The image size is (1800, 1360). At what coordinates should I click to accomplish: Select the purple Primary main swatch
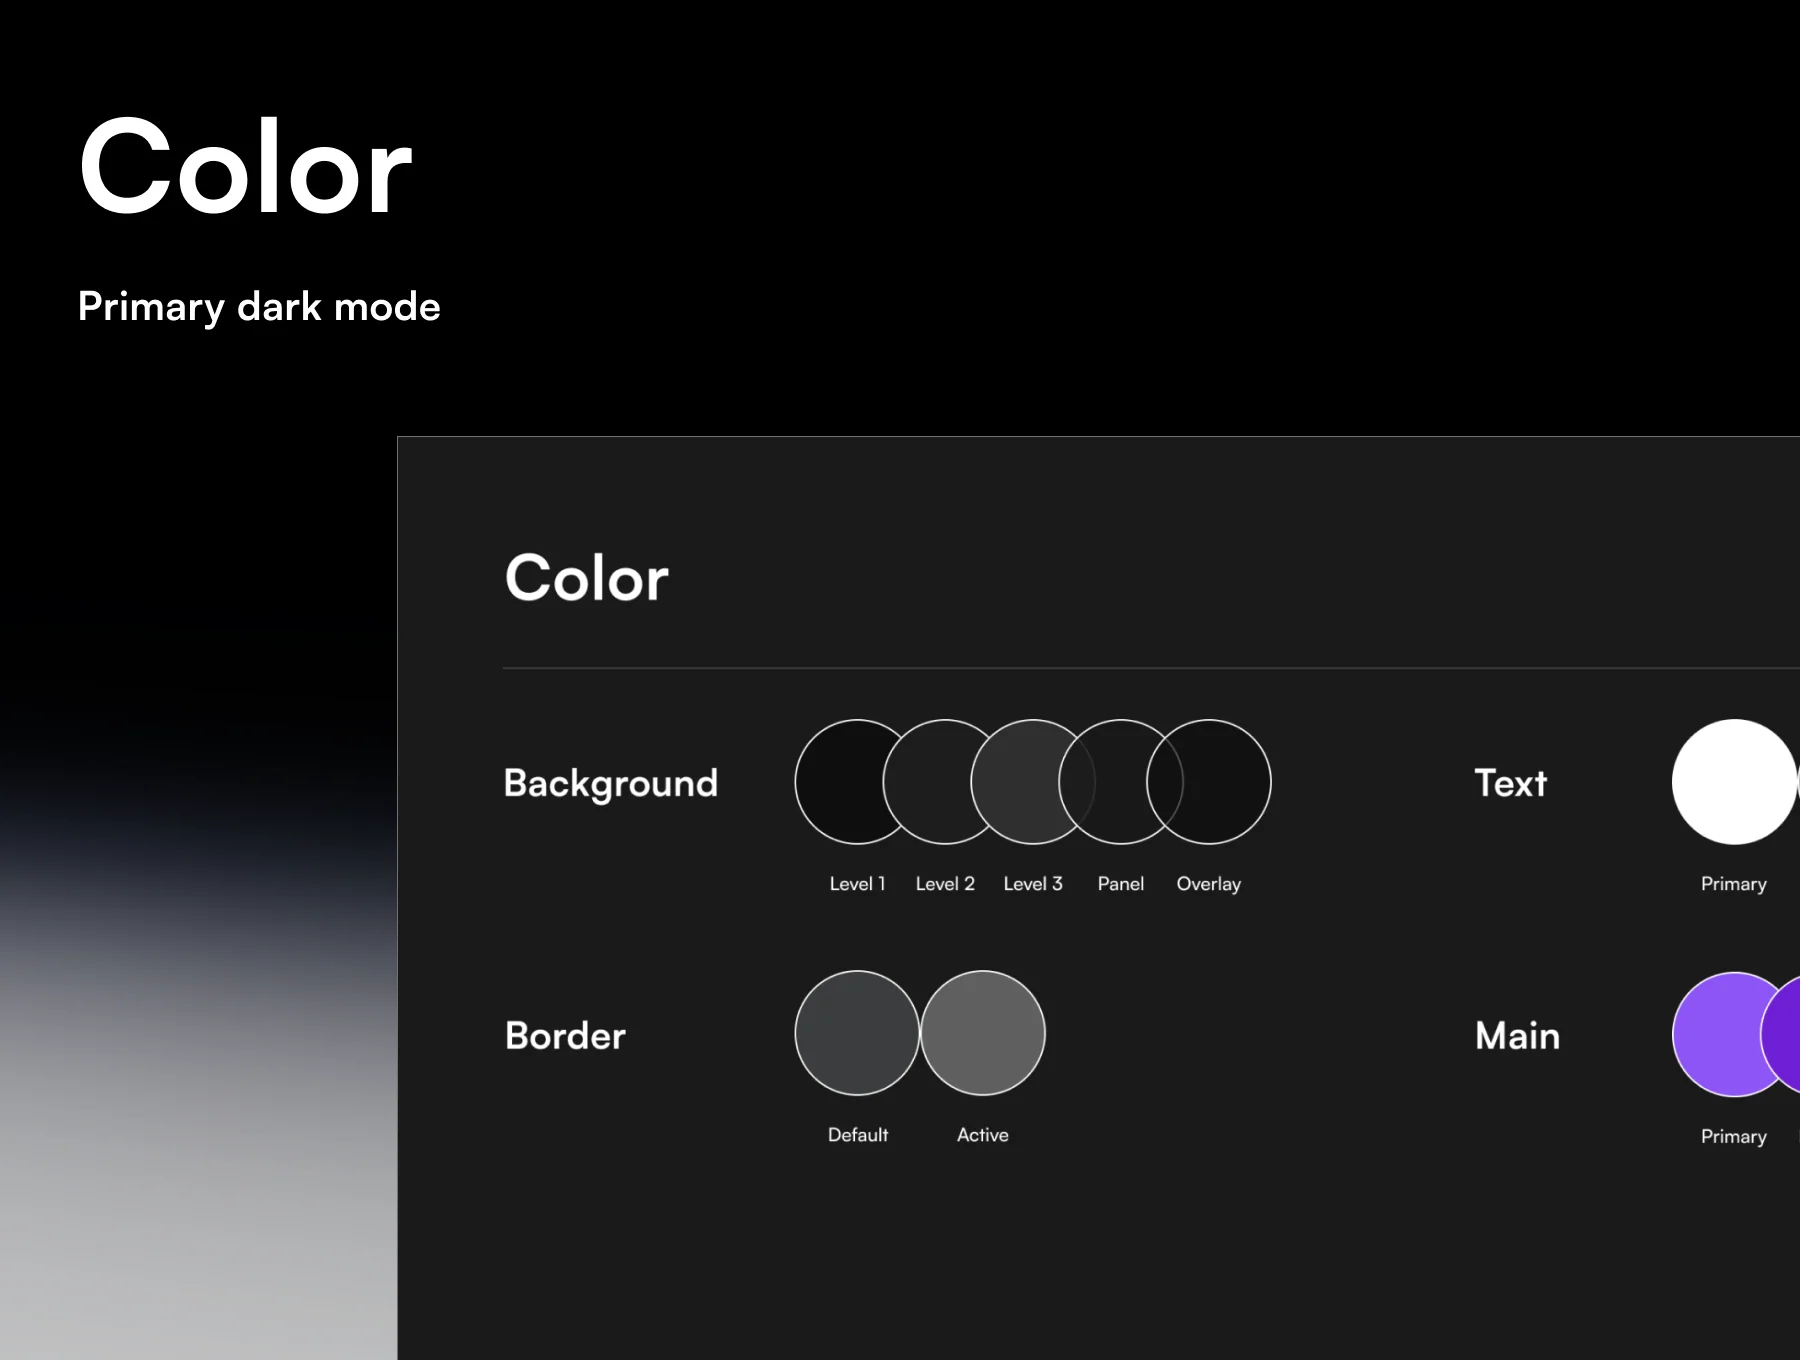pyautogui.click(x=1718, y=1034)
